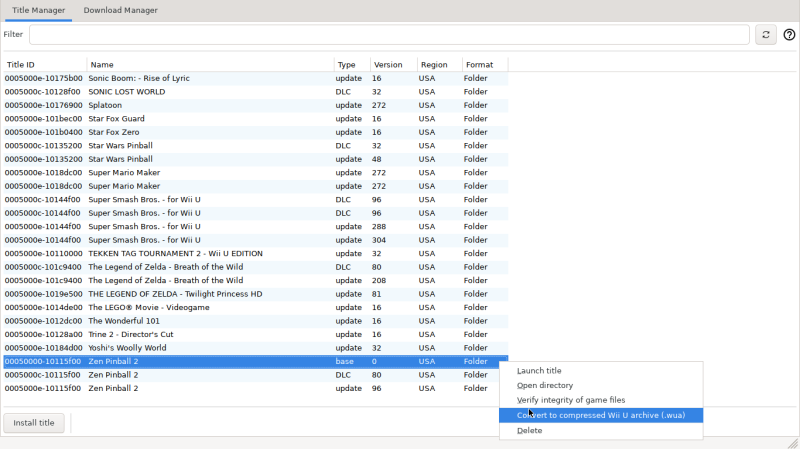Select the Twilight Princess HD row
800x449 pixels.
click(256, 294)
